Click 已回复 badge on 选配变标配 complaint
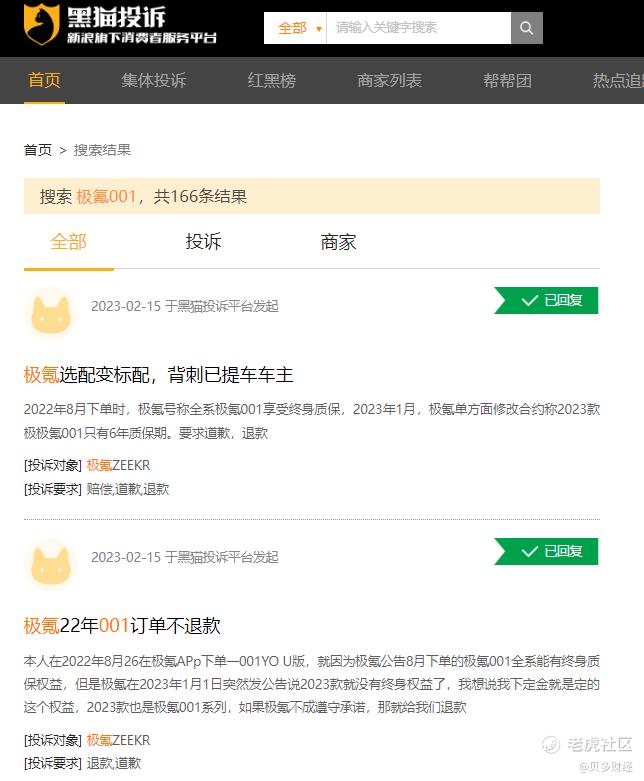 (x=546, y=300)
